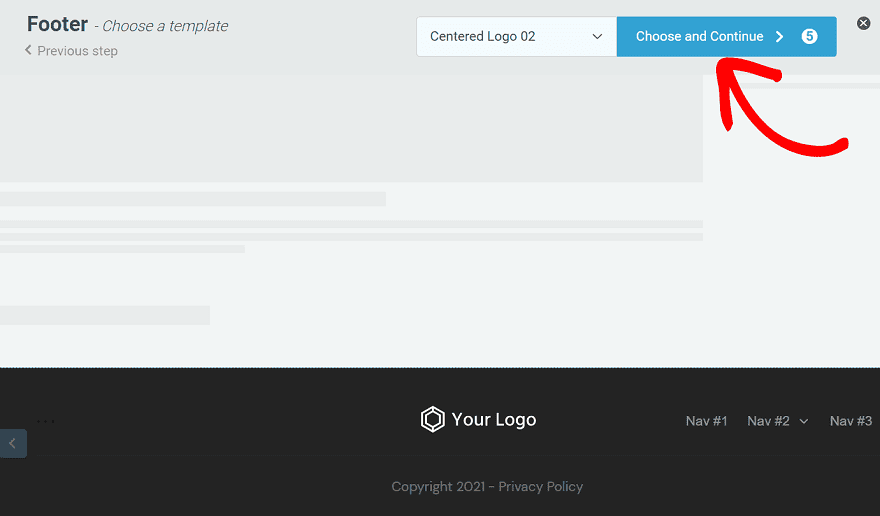Click the left-arrow collapse tab on the left edge
This screenshot has width=880, height=516.
click(12, 443)
